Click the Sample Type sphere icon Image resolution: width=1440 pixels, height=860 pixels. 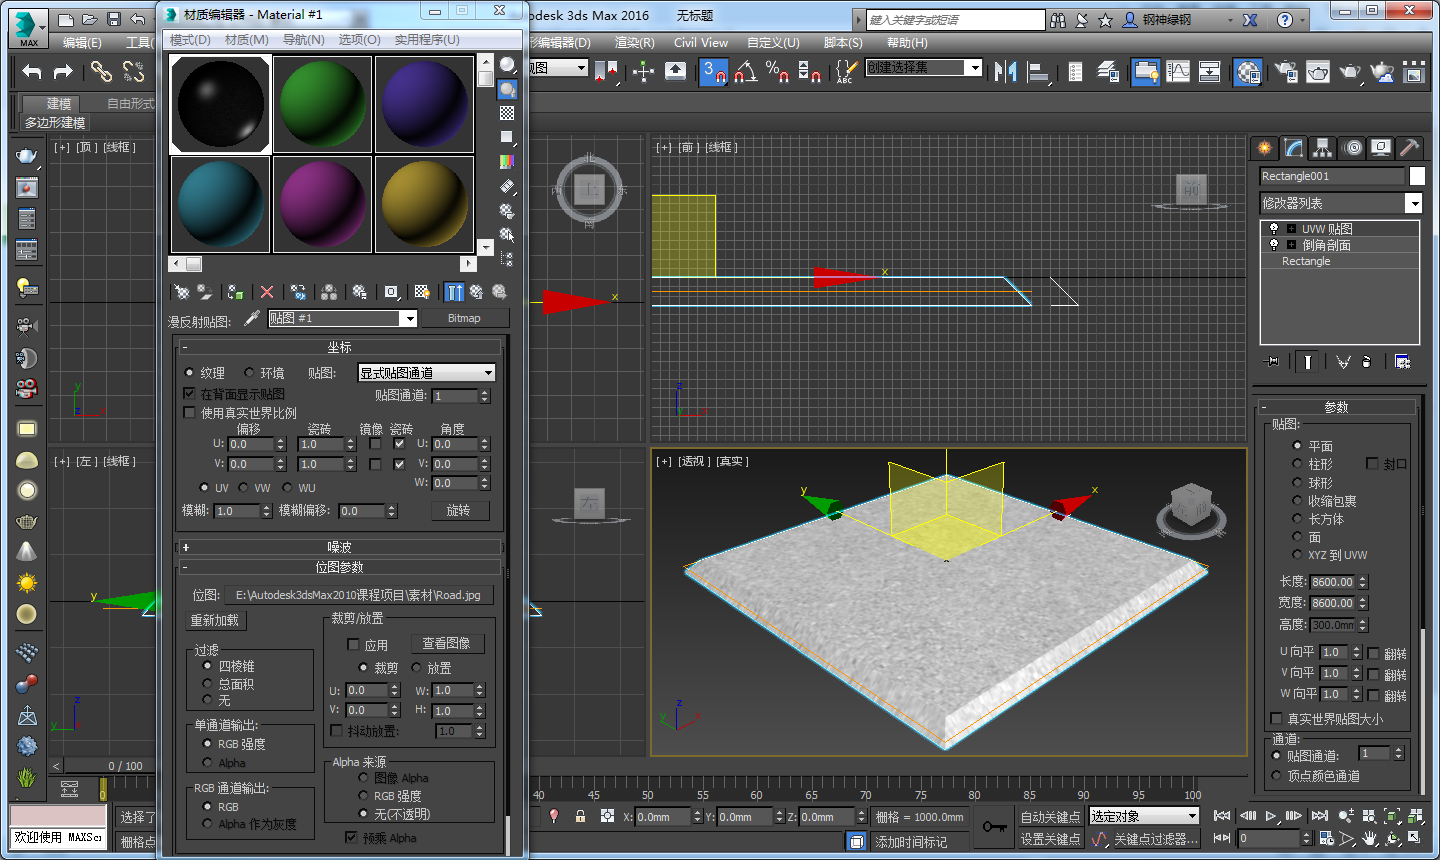(507, 65)
